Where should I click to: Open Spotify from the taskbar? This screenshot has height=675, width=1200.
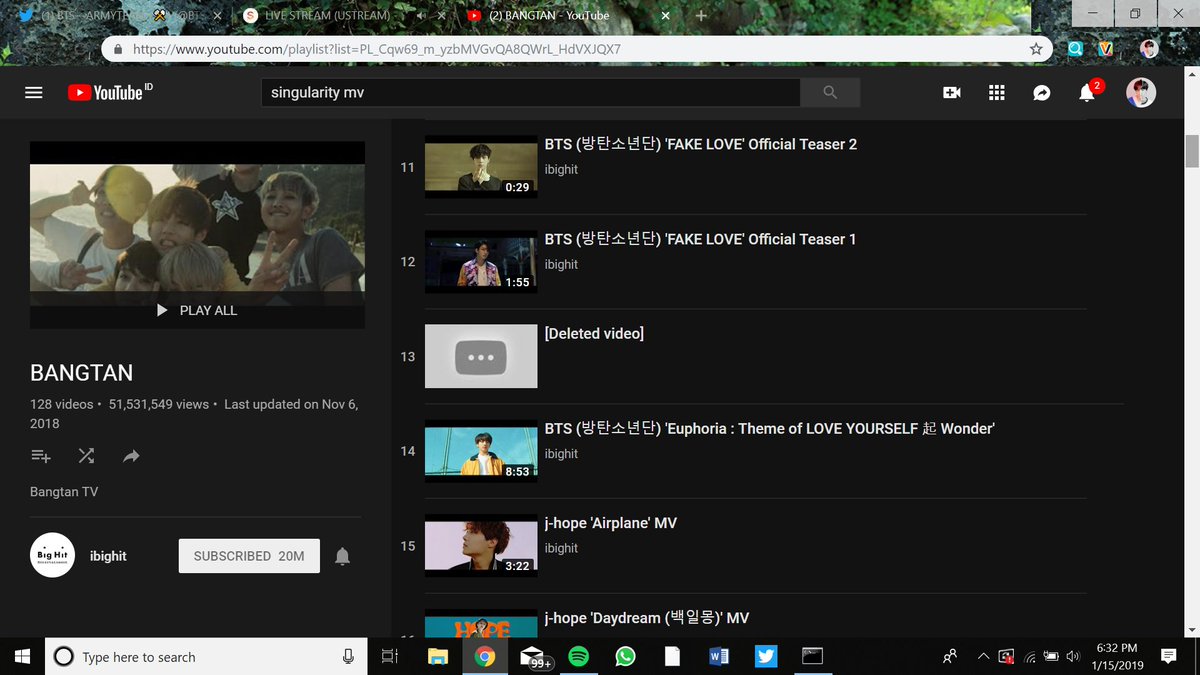[578, 656]
